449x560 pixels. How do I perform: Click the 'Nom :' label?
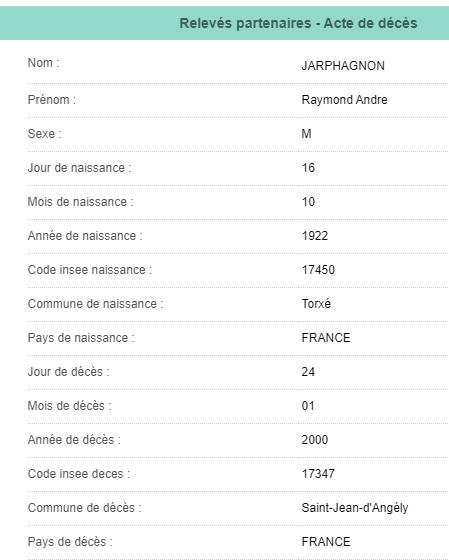point(44,63)
